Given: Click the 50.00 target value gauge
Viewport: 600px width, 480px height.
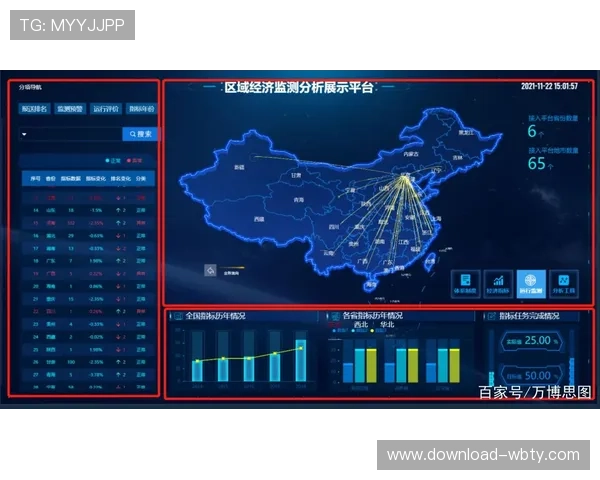Looking at the screenshot, I should click(532, 376).
